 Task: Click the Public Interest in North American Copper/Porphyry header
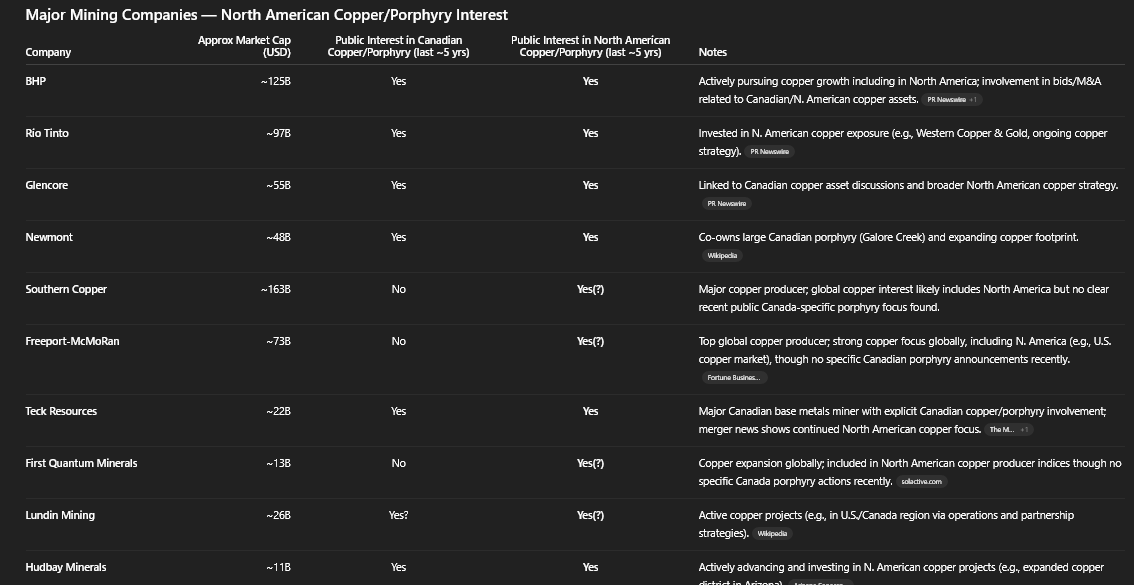[590, 46]
